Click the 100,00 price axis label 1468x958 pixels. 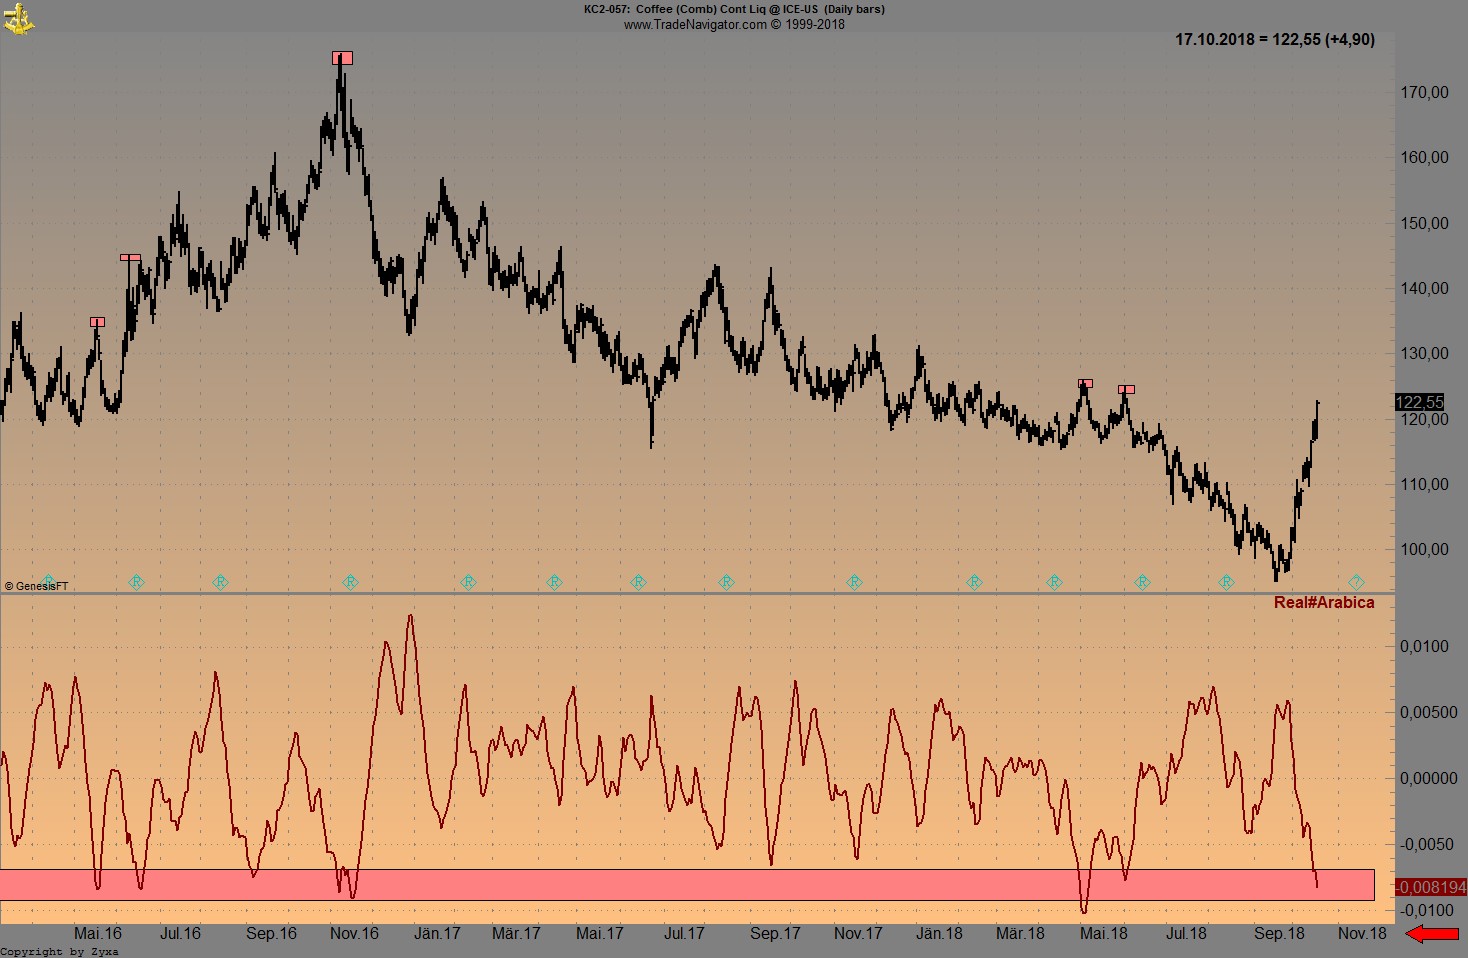(x=1424, y=549)
